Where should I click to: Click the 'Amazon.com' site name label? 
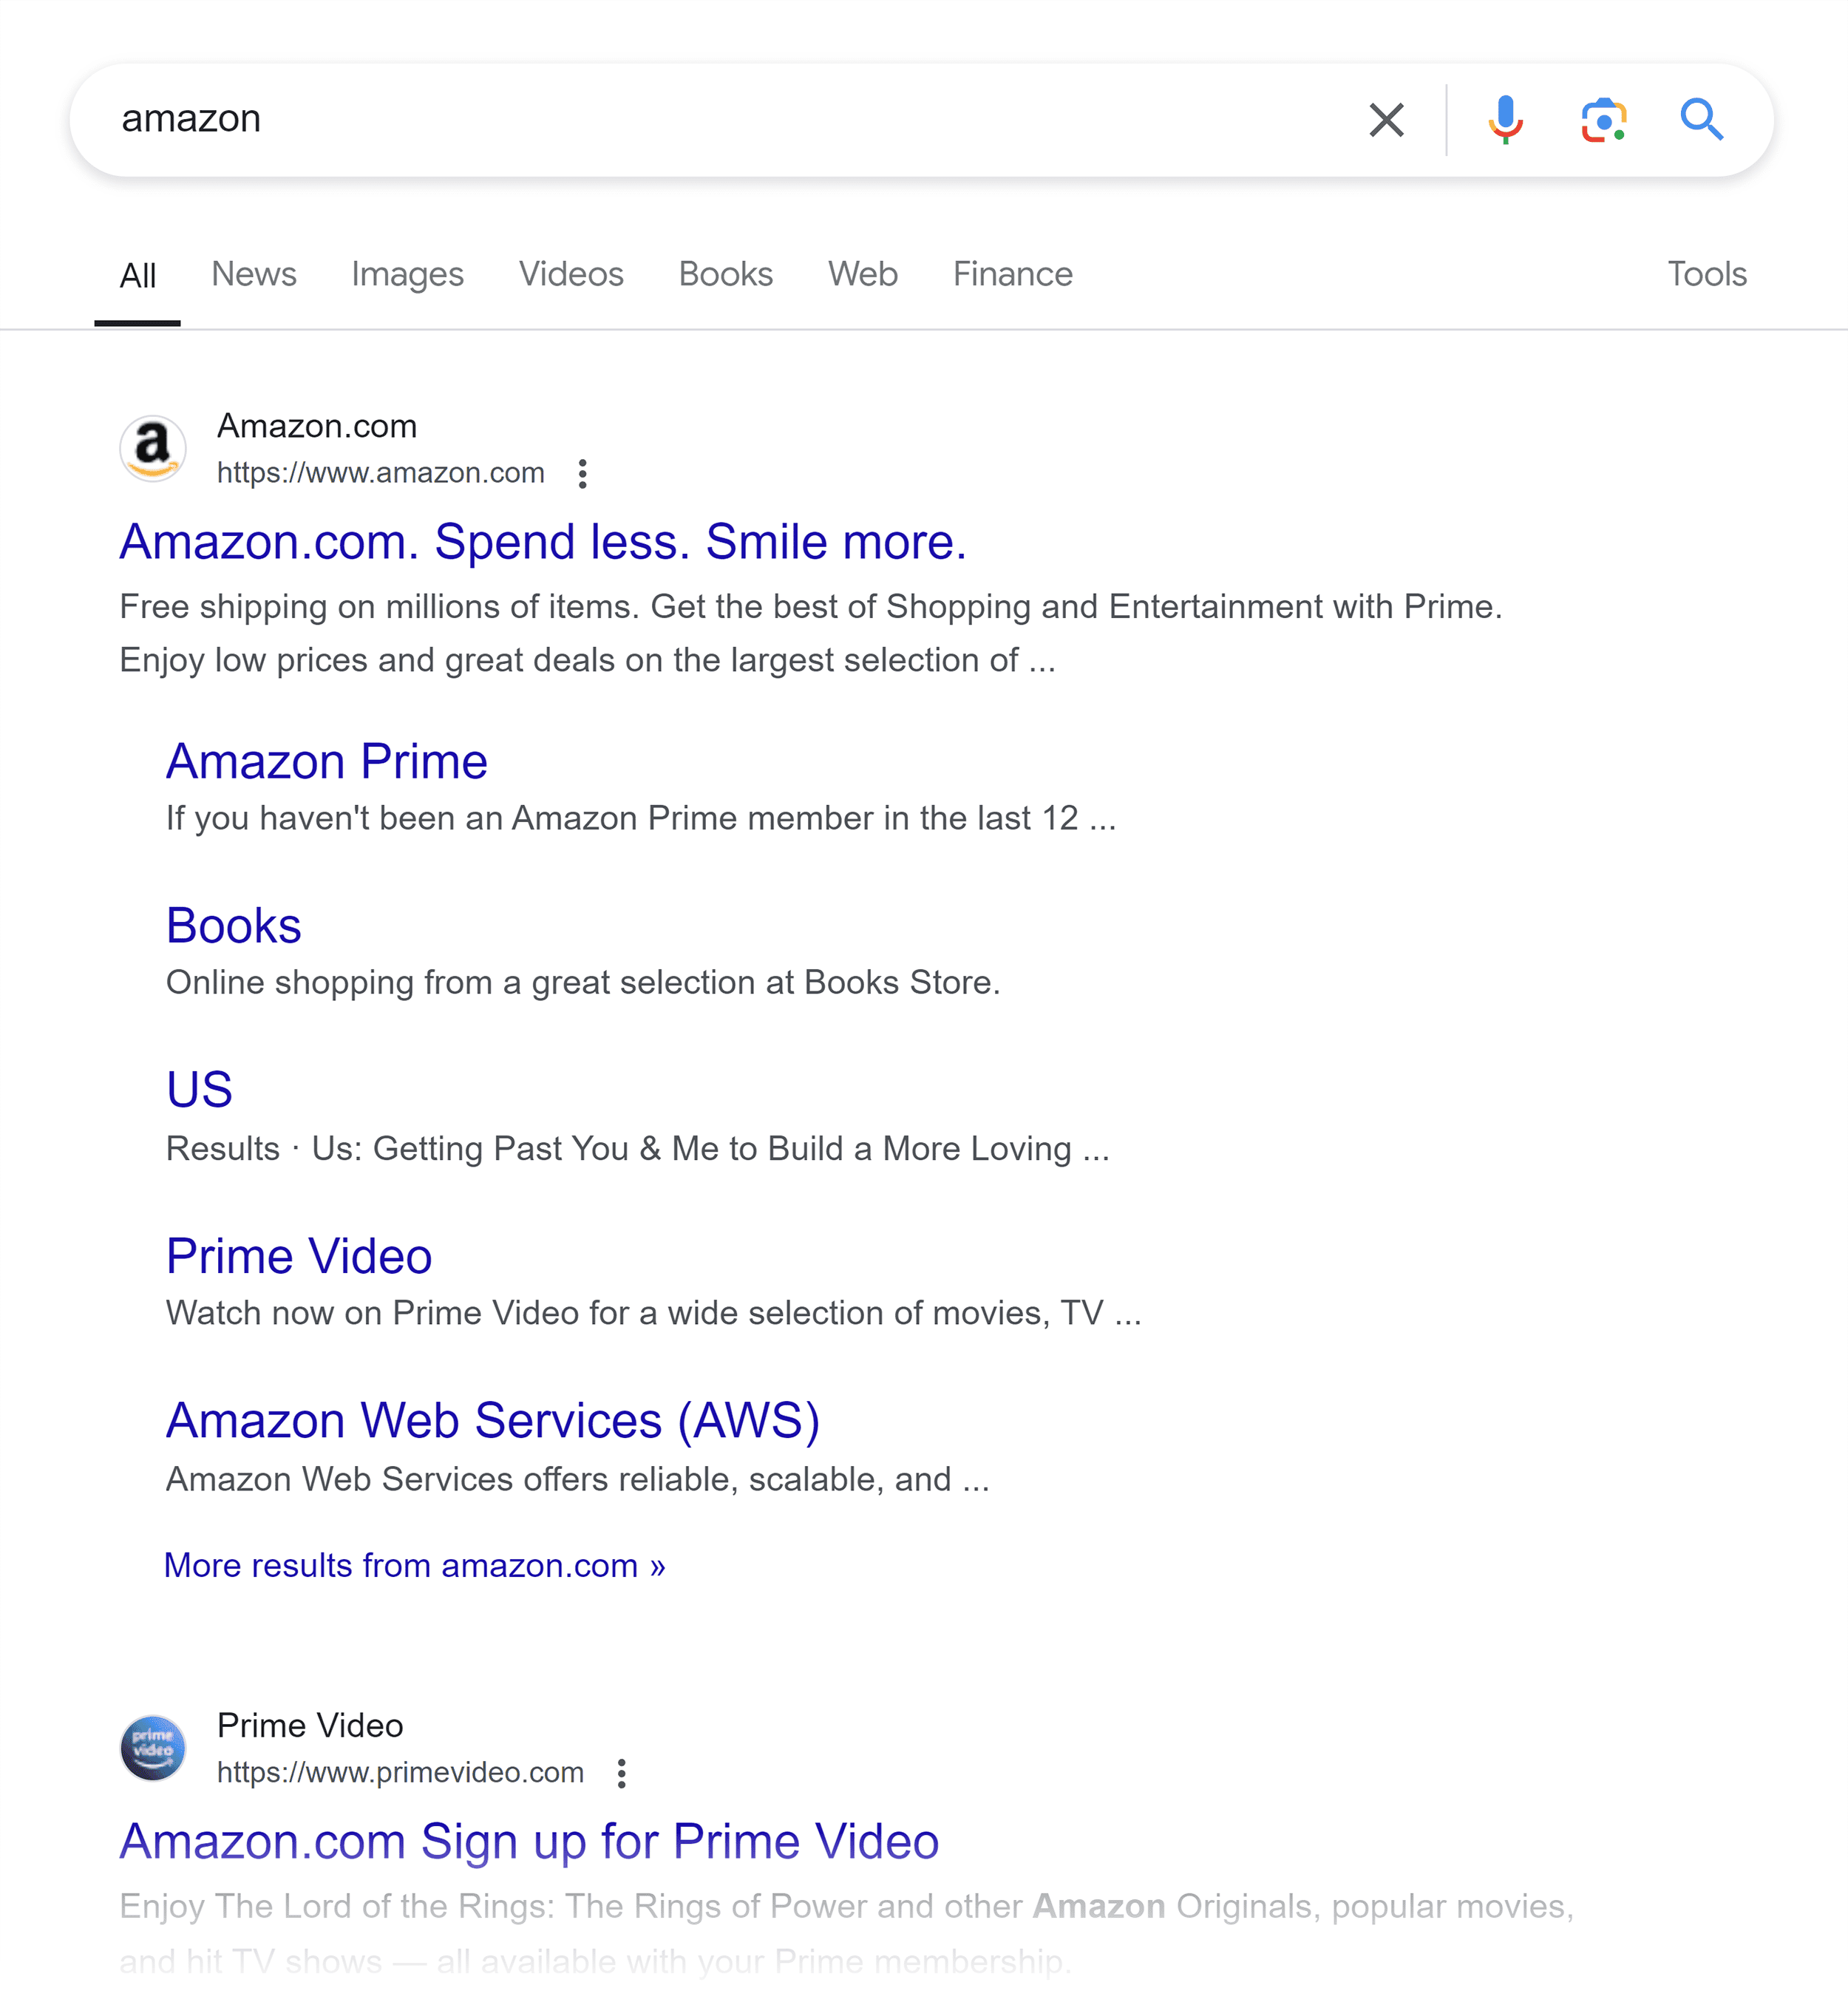(x=317, y=427)
